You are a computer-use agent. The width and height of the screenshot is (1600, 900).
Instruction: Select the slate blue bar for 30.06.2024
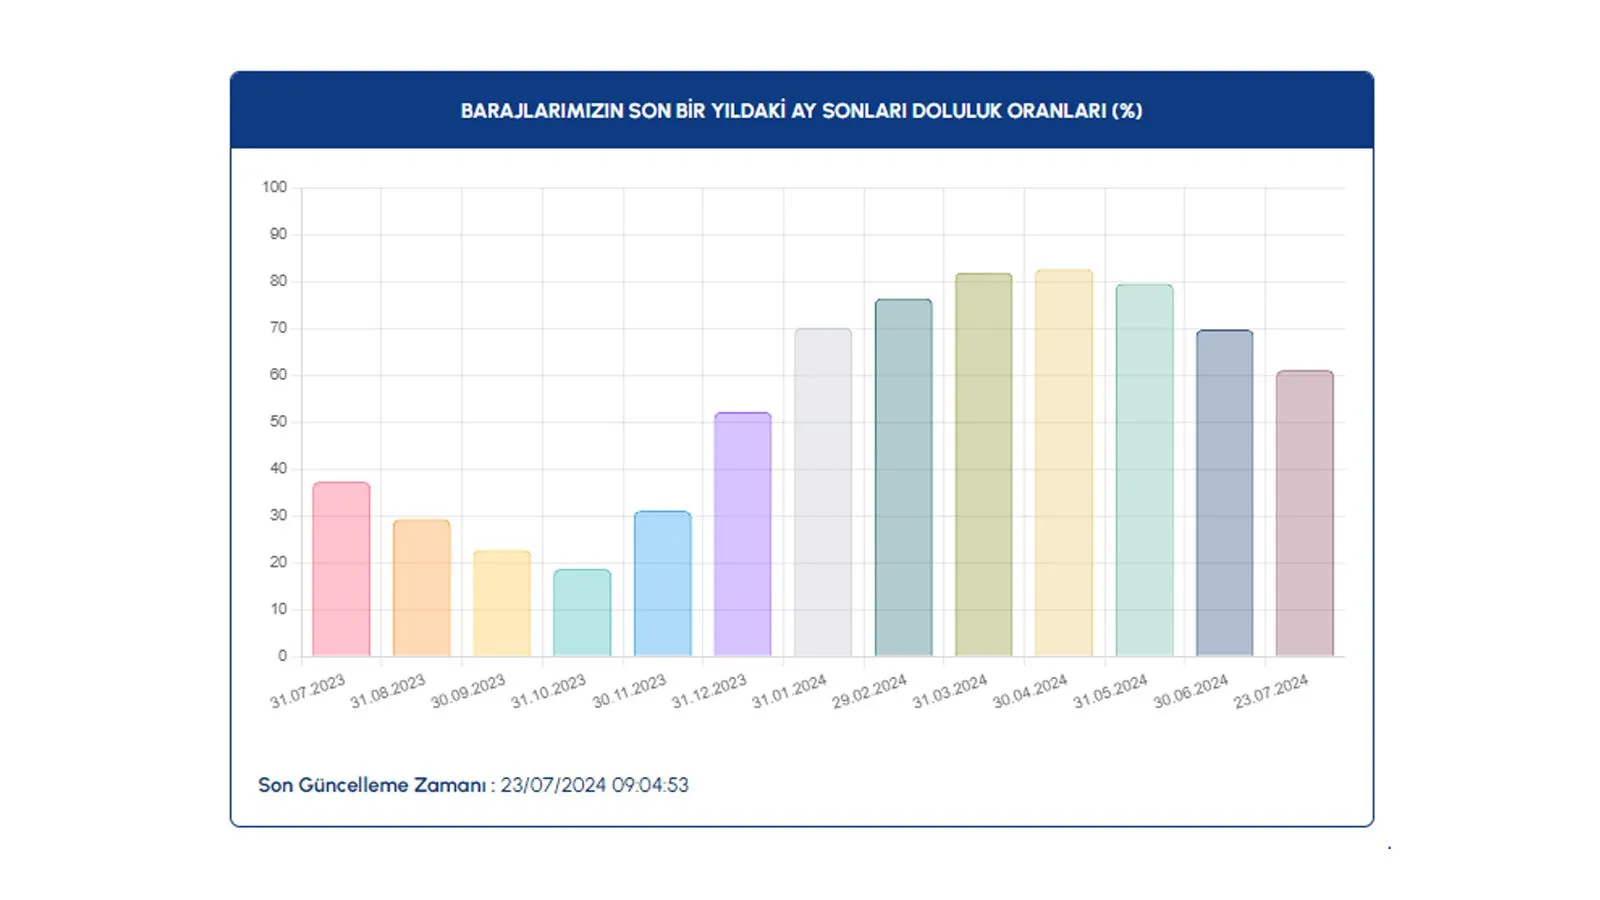[x=1224, y=493]
